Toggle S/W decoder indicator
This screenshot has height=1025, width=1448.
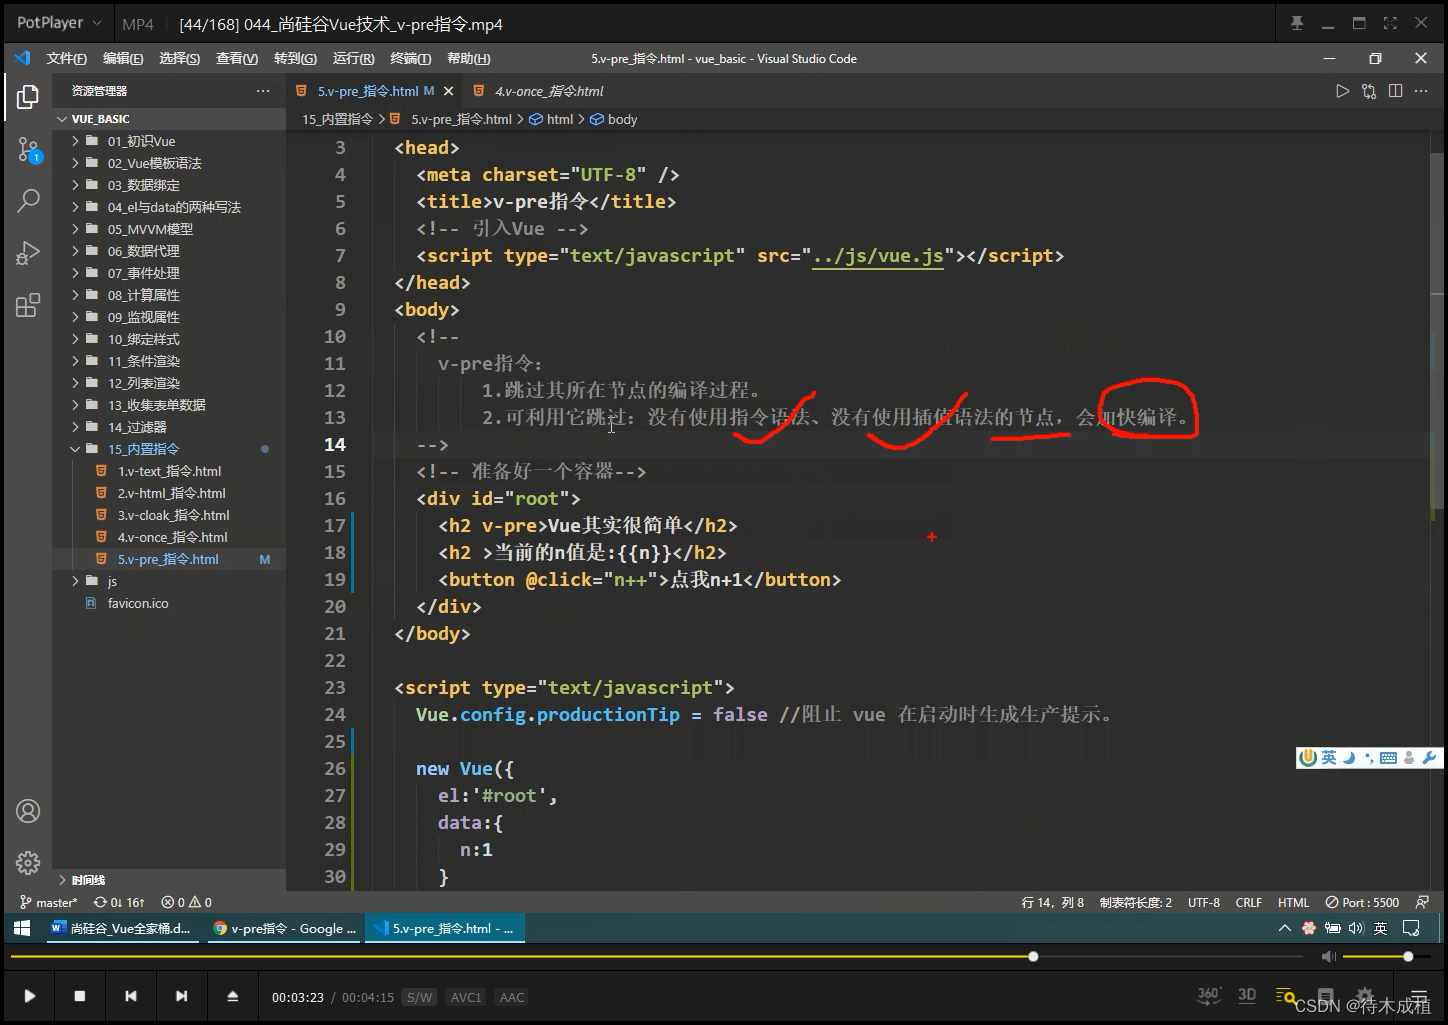click(x=419, y=997)
